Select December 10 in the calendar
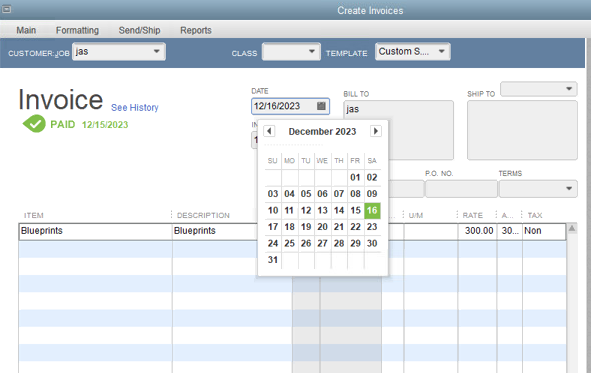 (x=273, y=210)
